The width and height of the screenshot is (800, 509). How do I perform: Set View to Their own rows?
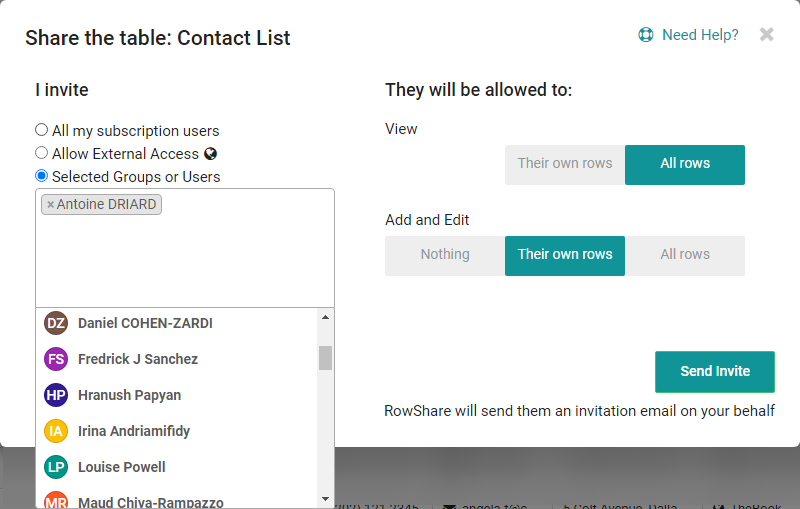coord(565,165)
